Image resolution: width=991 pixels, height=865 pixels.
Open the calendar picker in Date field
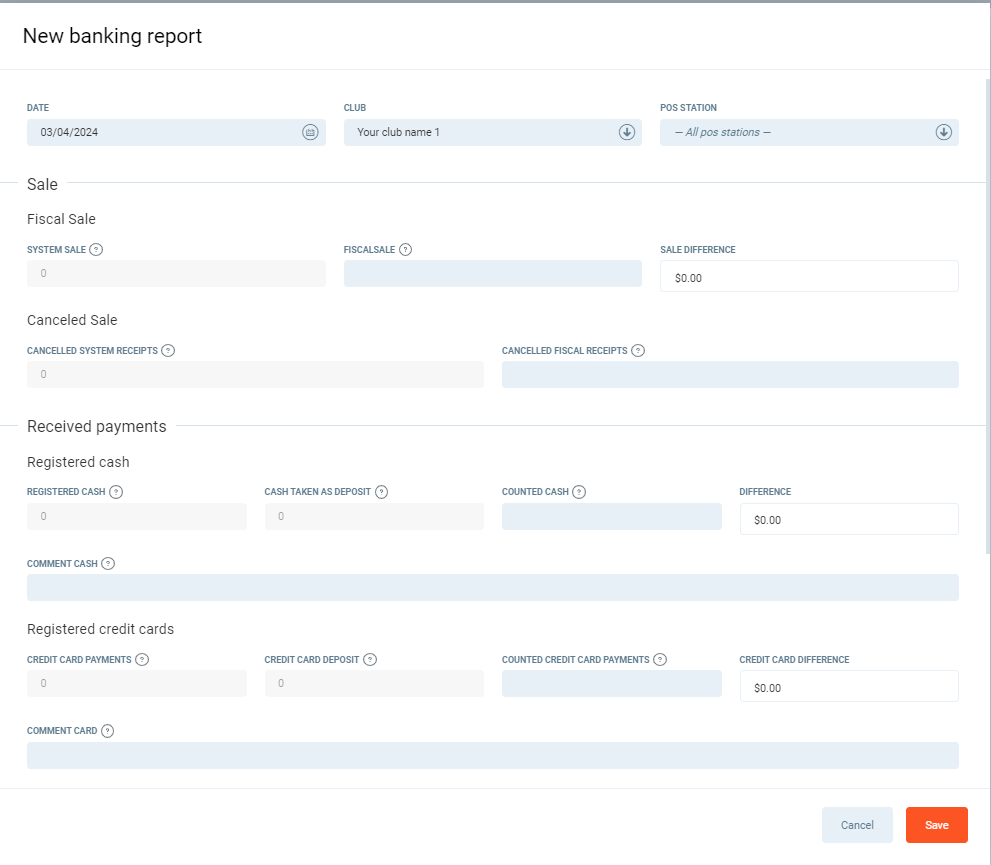point(310,132)
